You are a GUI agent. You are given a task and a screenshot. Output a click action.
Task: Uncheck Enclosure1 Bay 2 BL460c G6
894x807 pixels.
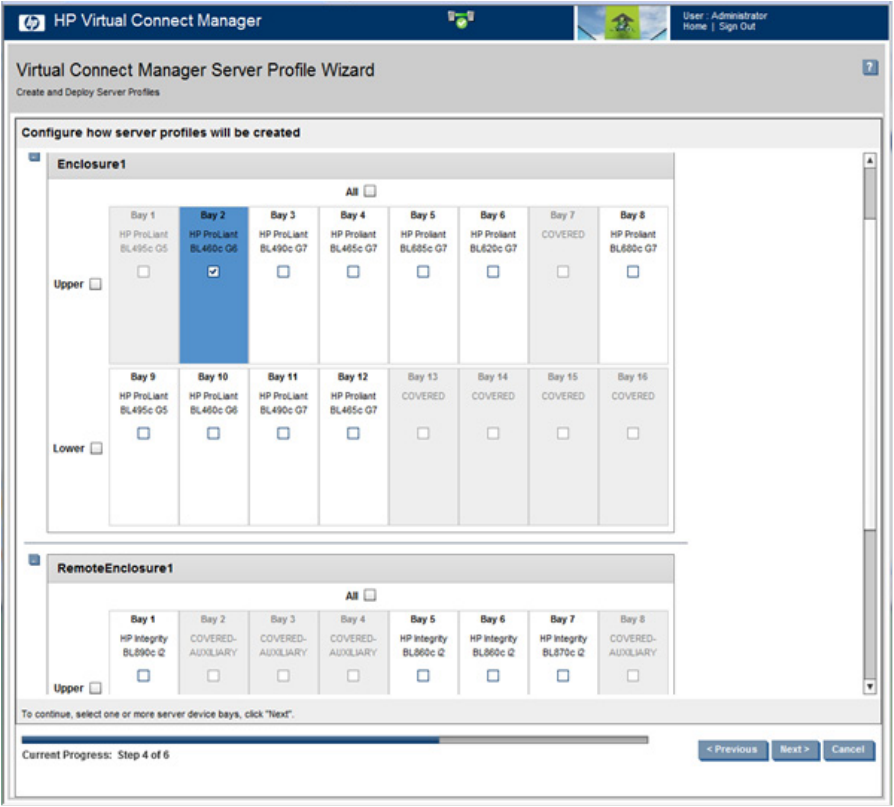pyautogui.click(x=213, y=271)
